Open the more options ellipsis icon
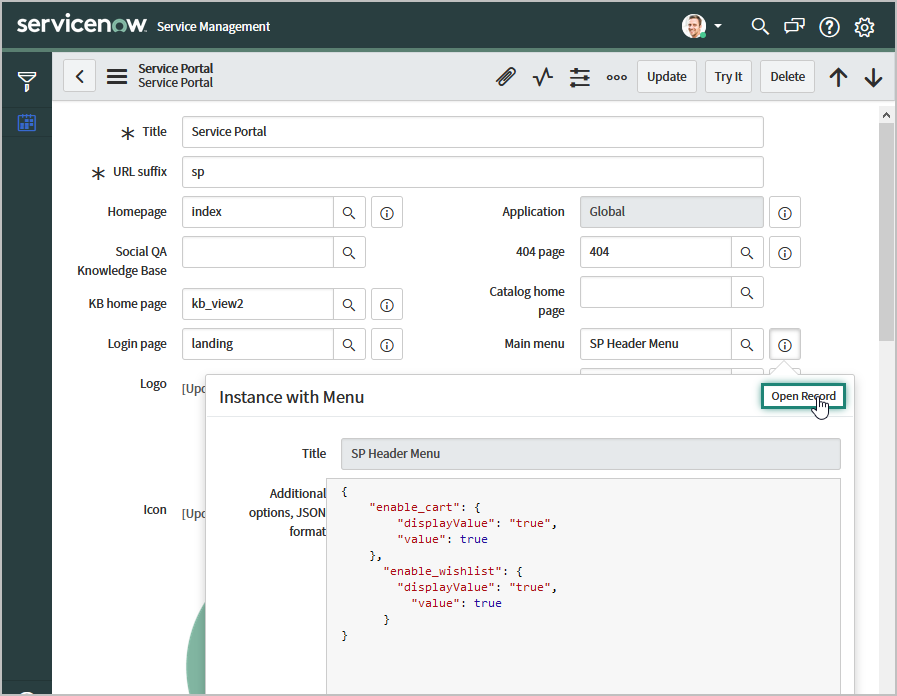Viewport: 897px width, 696px height. [617, 77]
